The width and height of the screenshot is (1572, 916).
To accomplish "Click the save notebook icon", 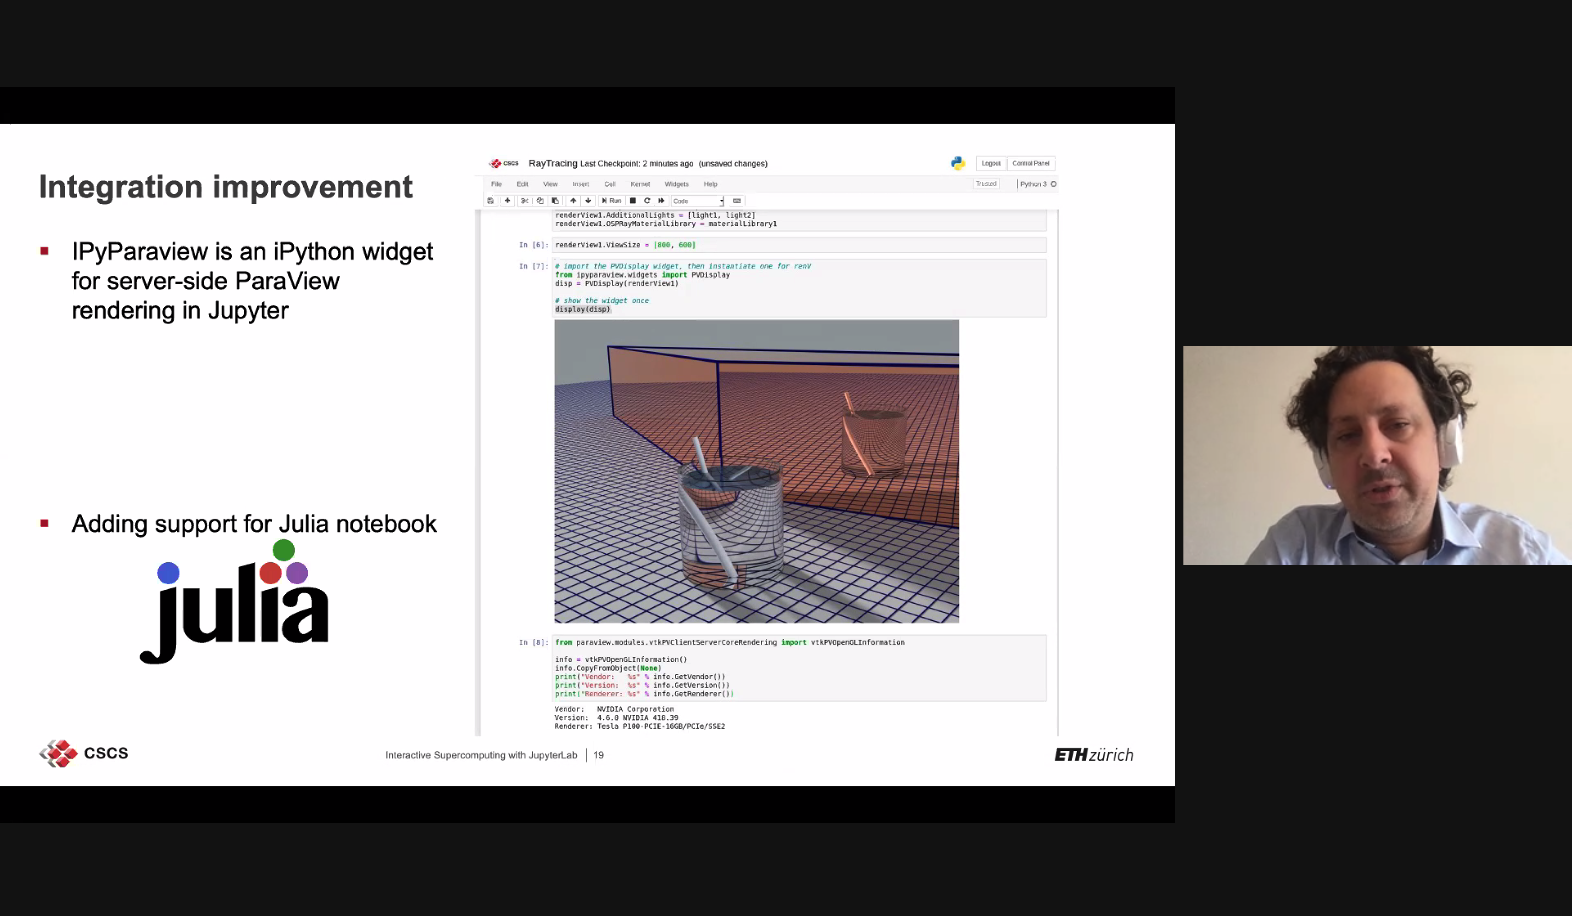I will point(490,201).
